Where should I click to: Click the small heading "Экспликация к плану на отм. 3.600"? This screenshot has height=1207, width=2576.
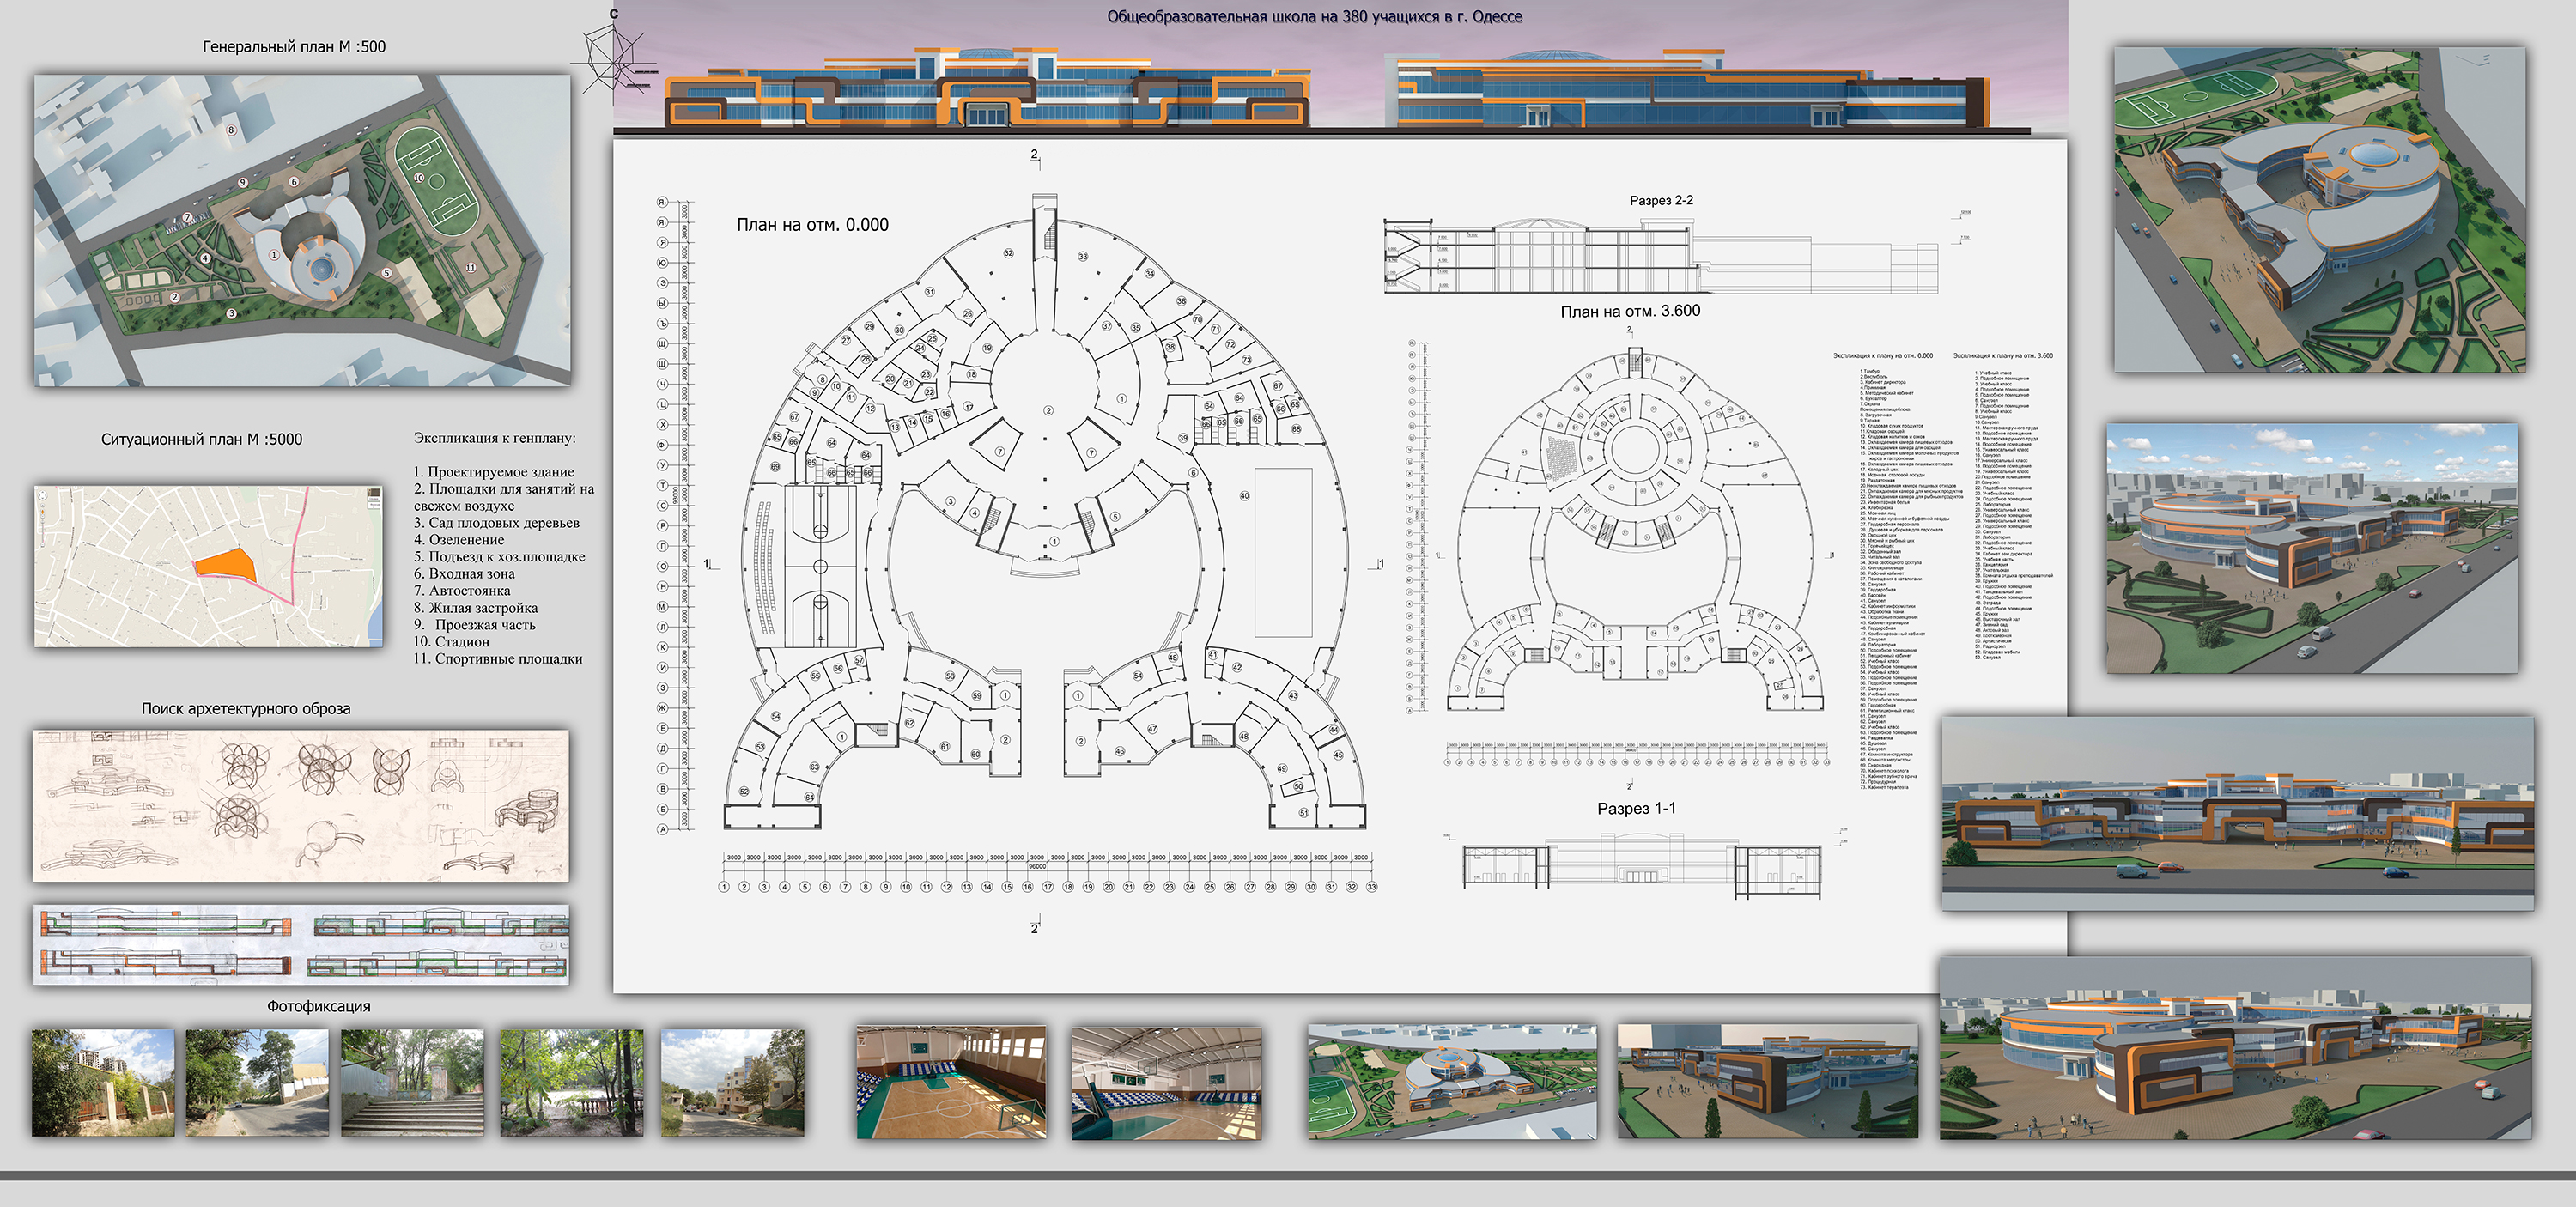(x=2003, y=356)
